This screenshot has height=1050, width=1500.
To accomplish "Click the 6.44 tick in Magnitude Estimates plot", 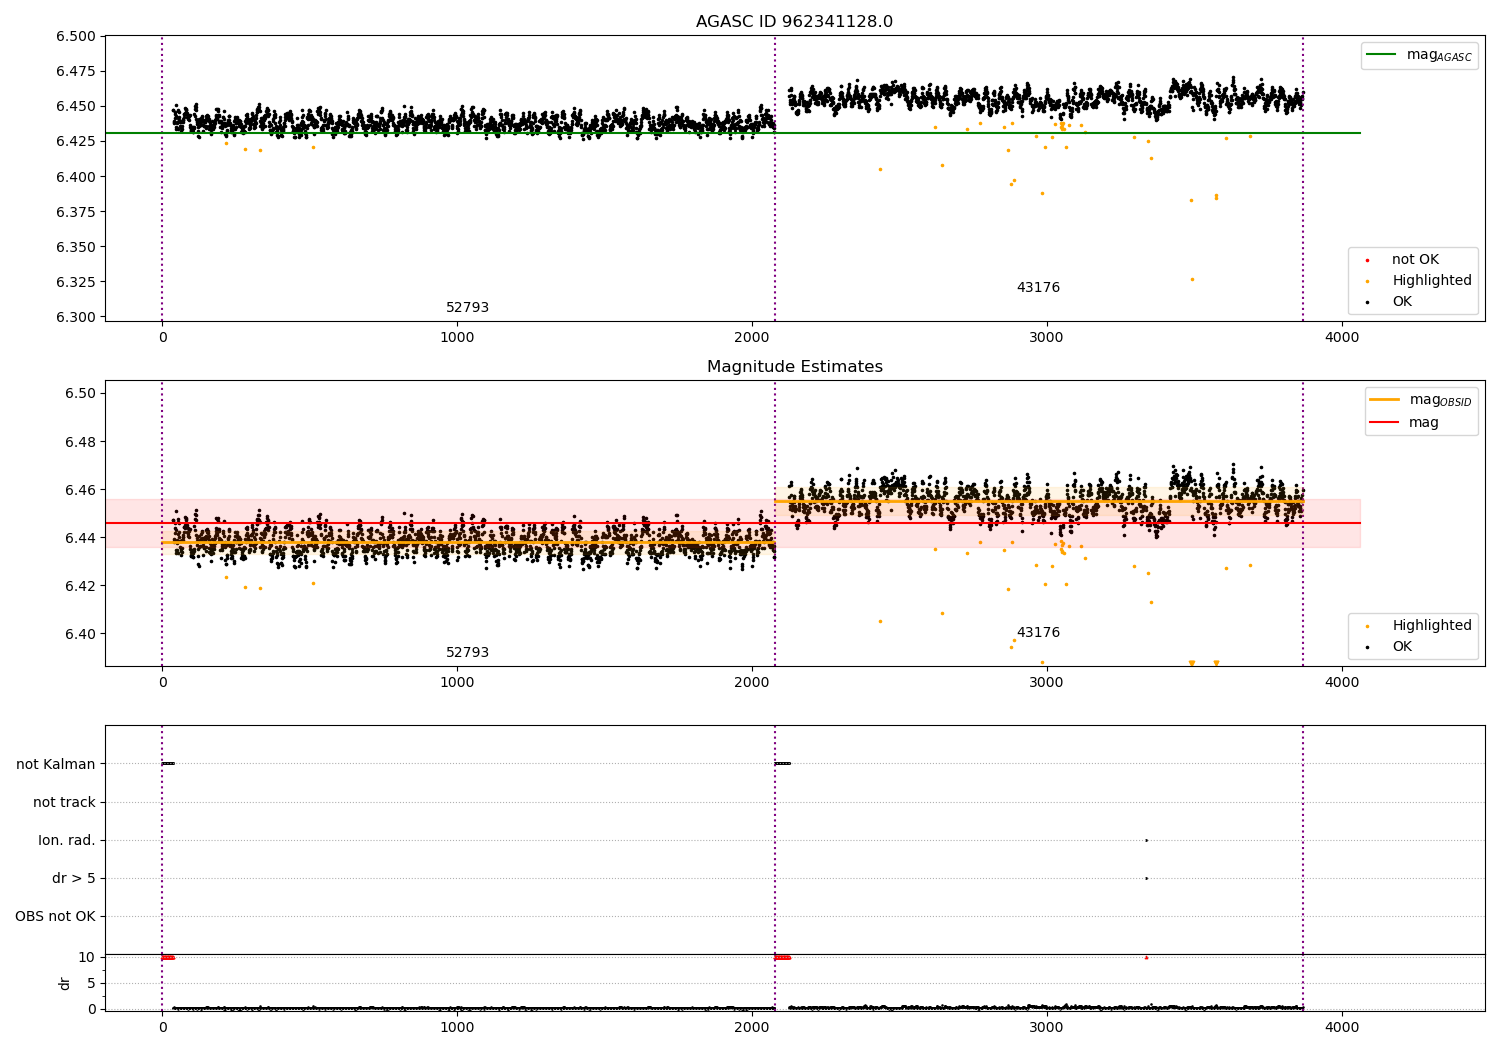I will tap(80, 538).
